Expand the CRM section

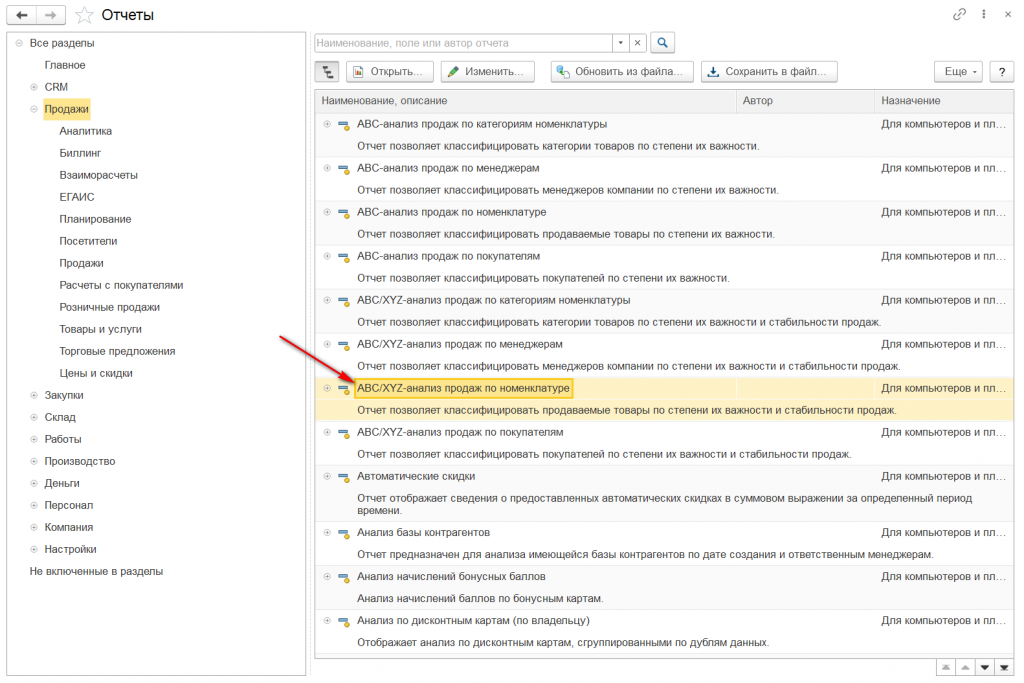[x=34, y=87]
